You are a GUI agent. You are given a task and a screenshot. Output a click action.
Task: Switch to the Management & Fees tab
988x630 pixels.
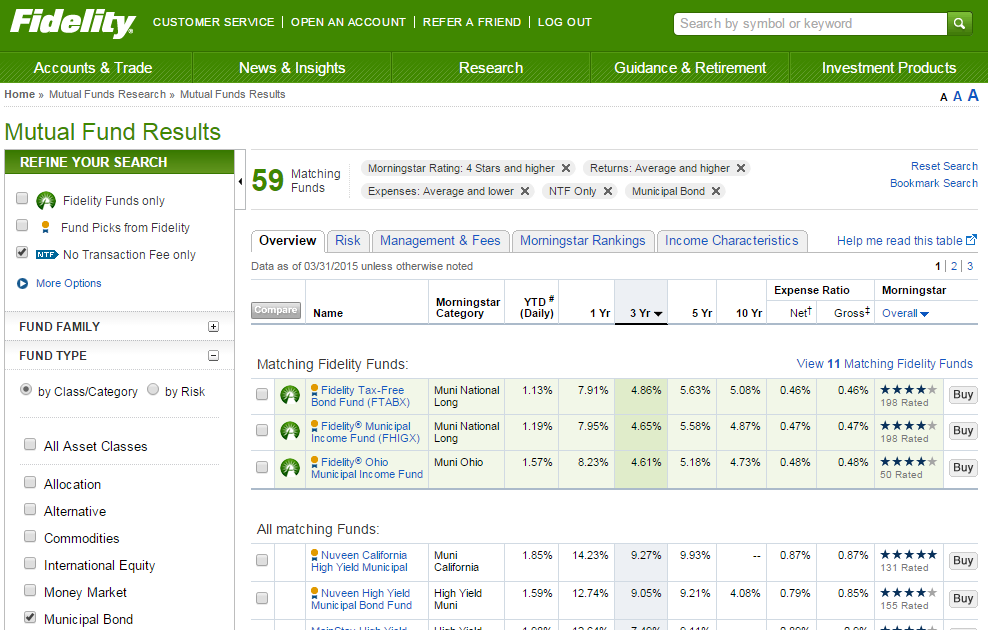tap(440, 241)
